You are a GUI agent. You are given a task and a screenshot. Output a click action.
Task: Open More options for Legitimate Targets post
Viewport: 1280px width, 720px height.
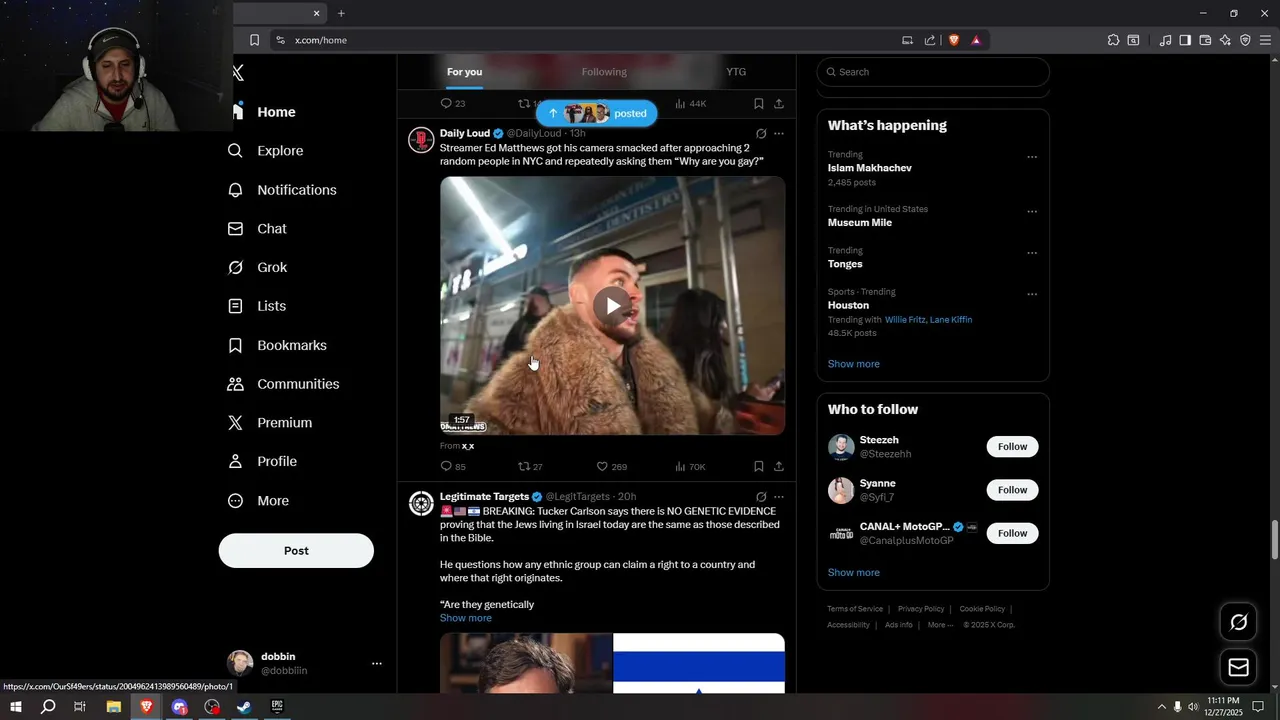pos(779,497)
